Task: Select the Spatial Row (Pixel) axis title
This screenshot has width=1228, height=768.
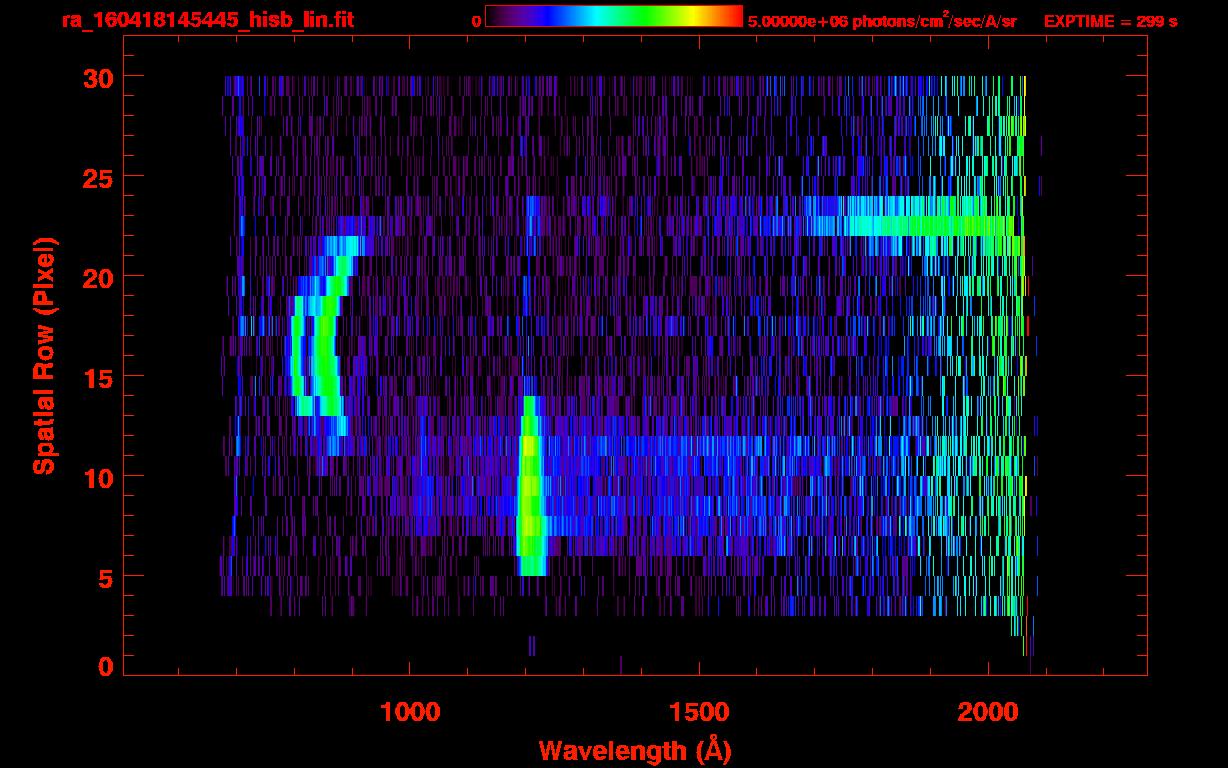Action: [x=43, y=356]
